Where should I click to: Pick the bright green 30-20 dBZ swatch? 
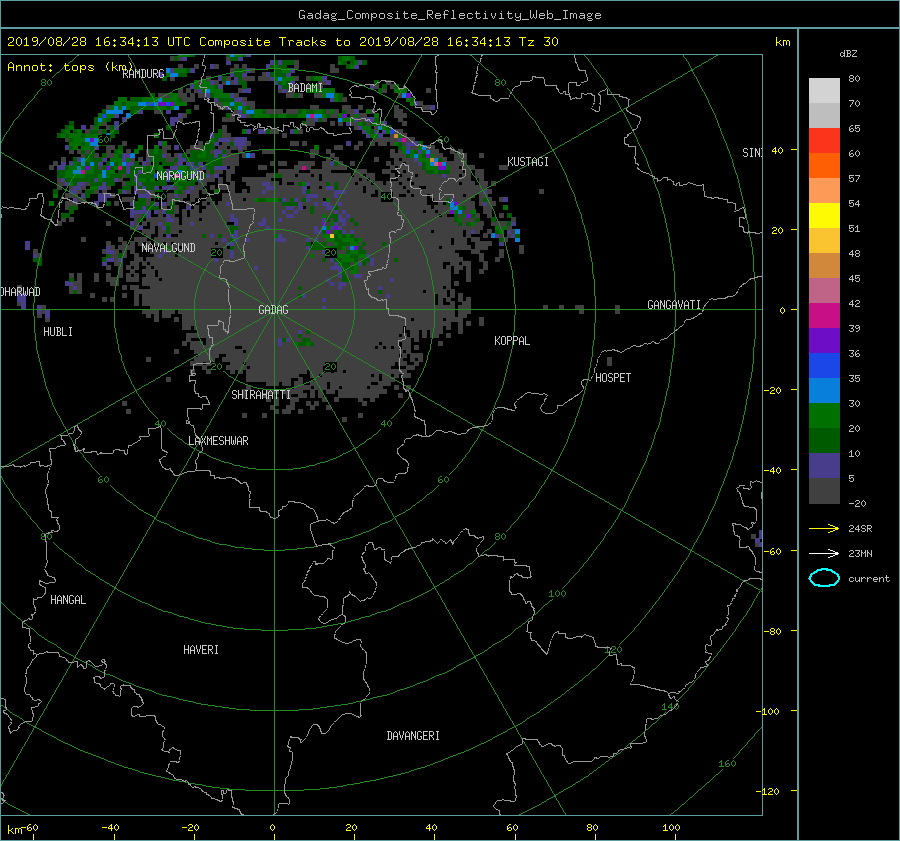click(x=824, y=416)
